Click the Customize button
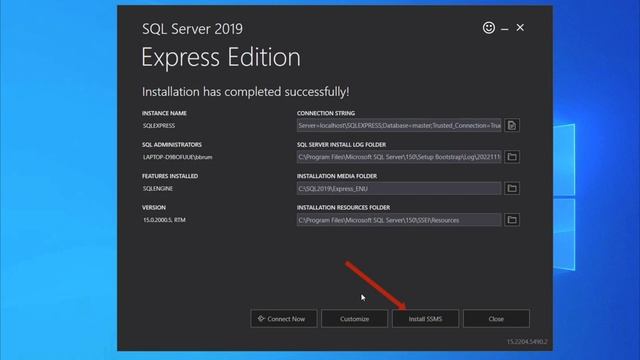Viewport: 640px width, 360px height. pyautogui.click(x=354, y=319)
